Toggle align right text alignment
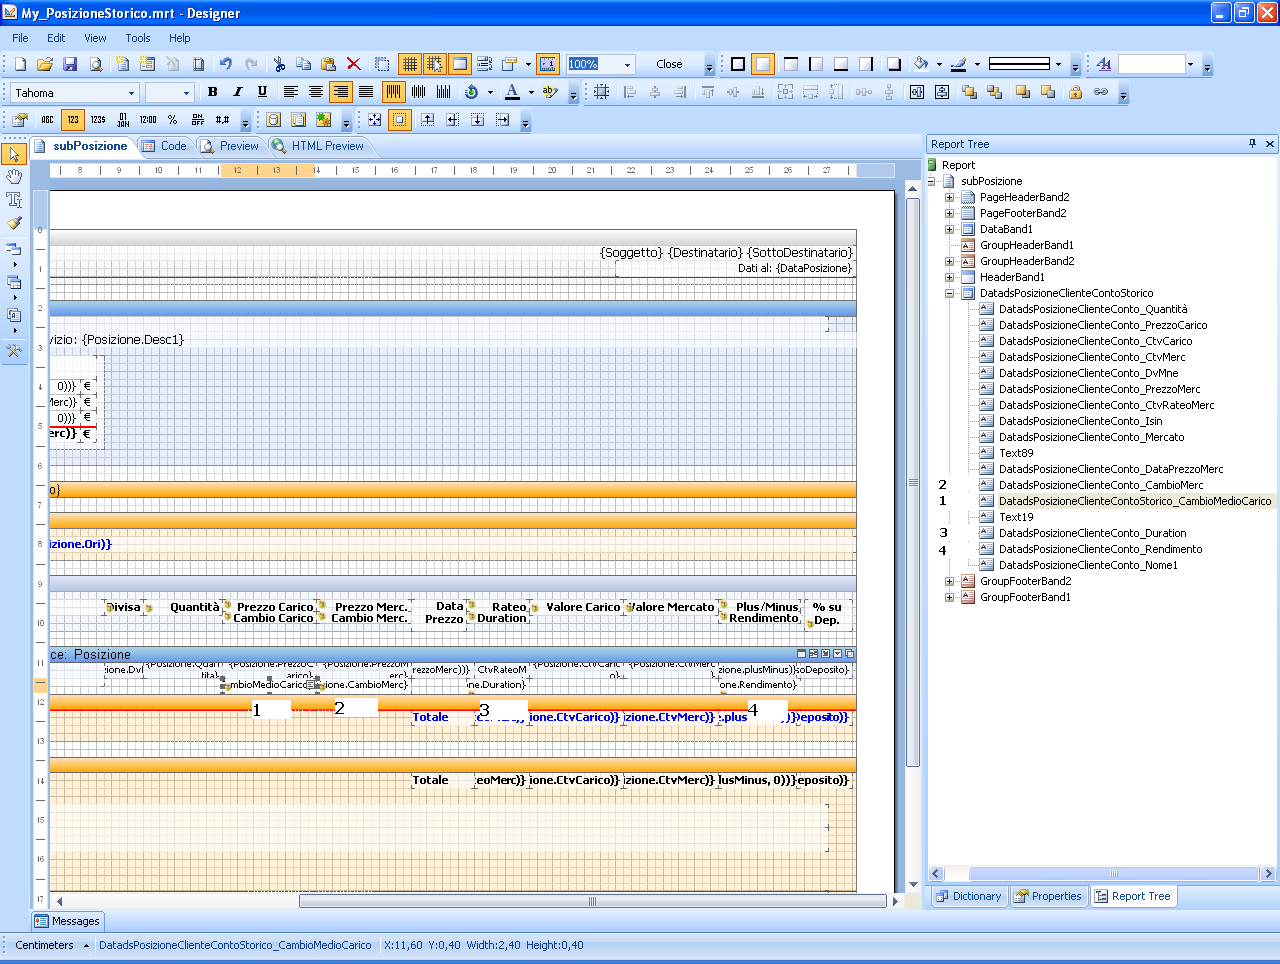Image resolution: width=1280 pixels, height=964 pixels. tap(341, 92)
